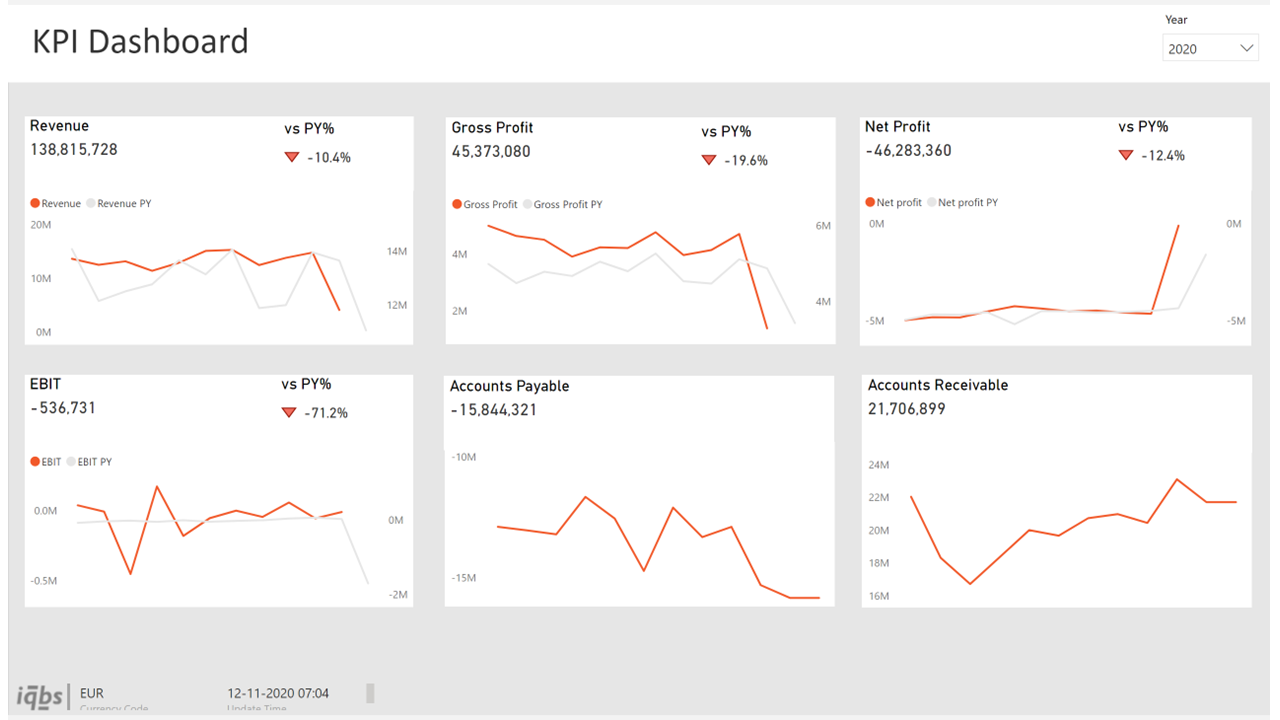Open the Year dropdown

pyautogui.click(x=1209, y=48)
